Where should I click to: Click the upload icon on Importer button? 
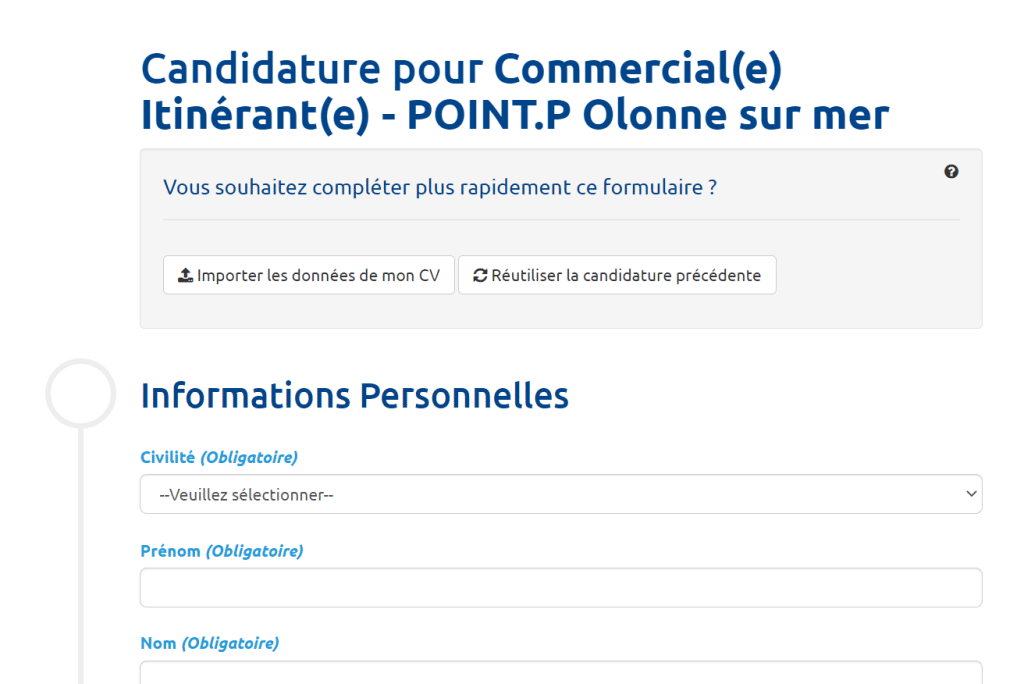tap(185, 275)
